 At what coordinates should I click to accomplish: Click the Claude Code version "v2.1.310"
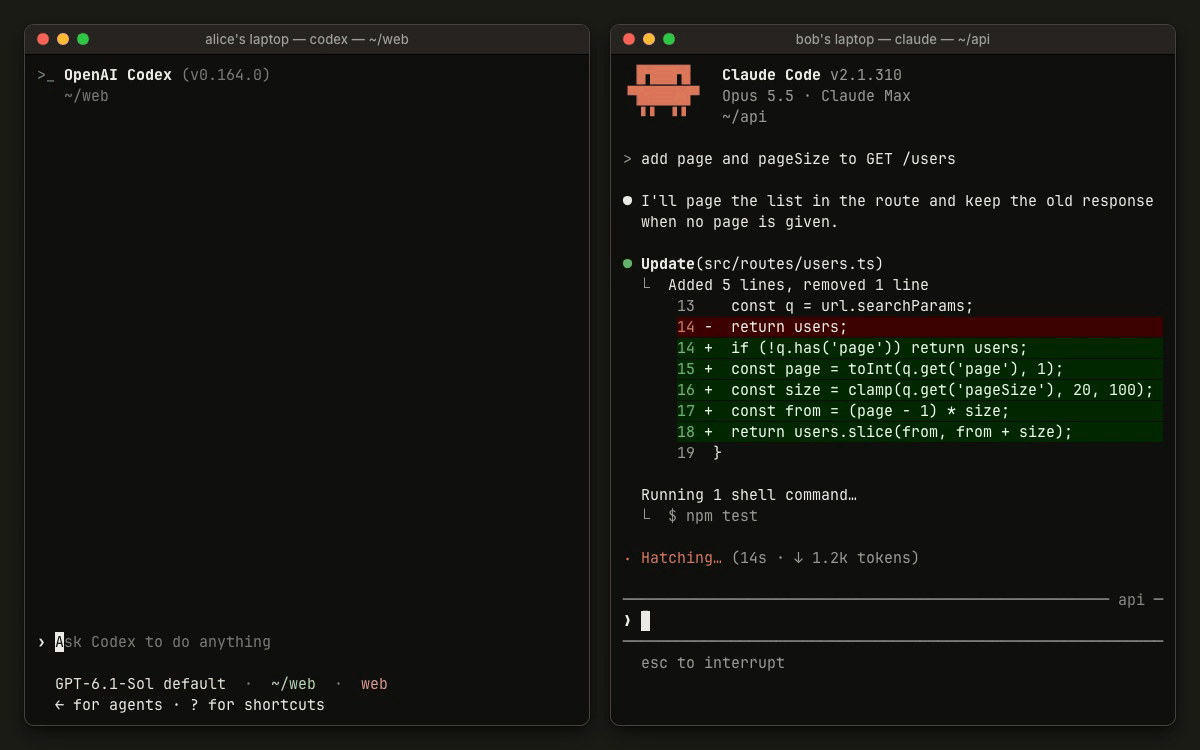(866, 75)
